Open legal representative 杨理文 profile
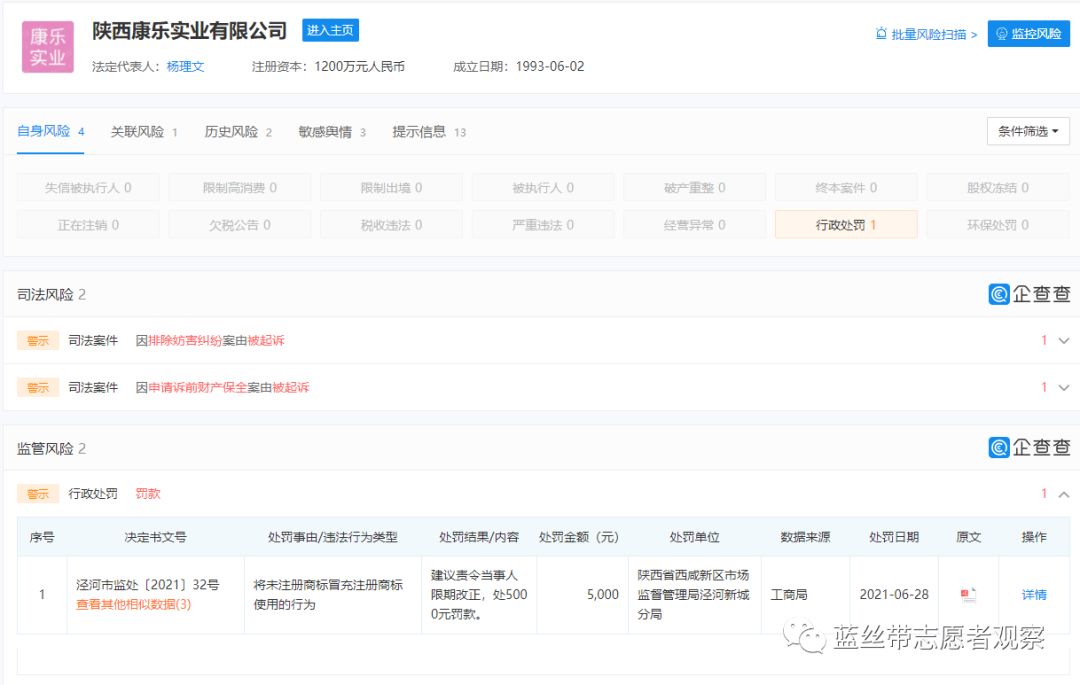The width and height of the screenshot is (1080, 685). 185,67
